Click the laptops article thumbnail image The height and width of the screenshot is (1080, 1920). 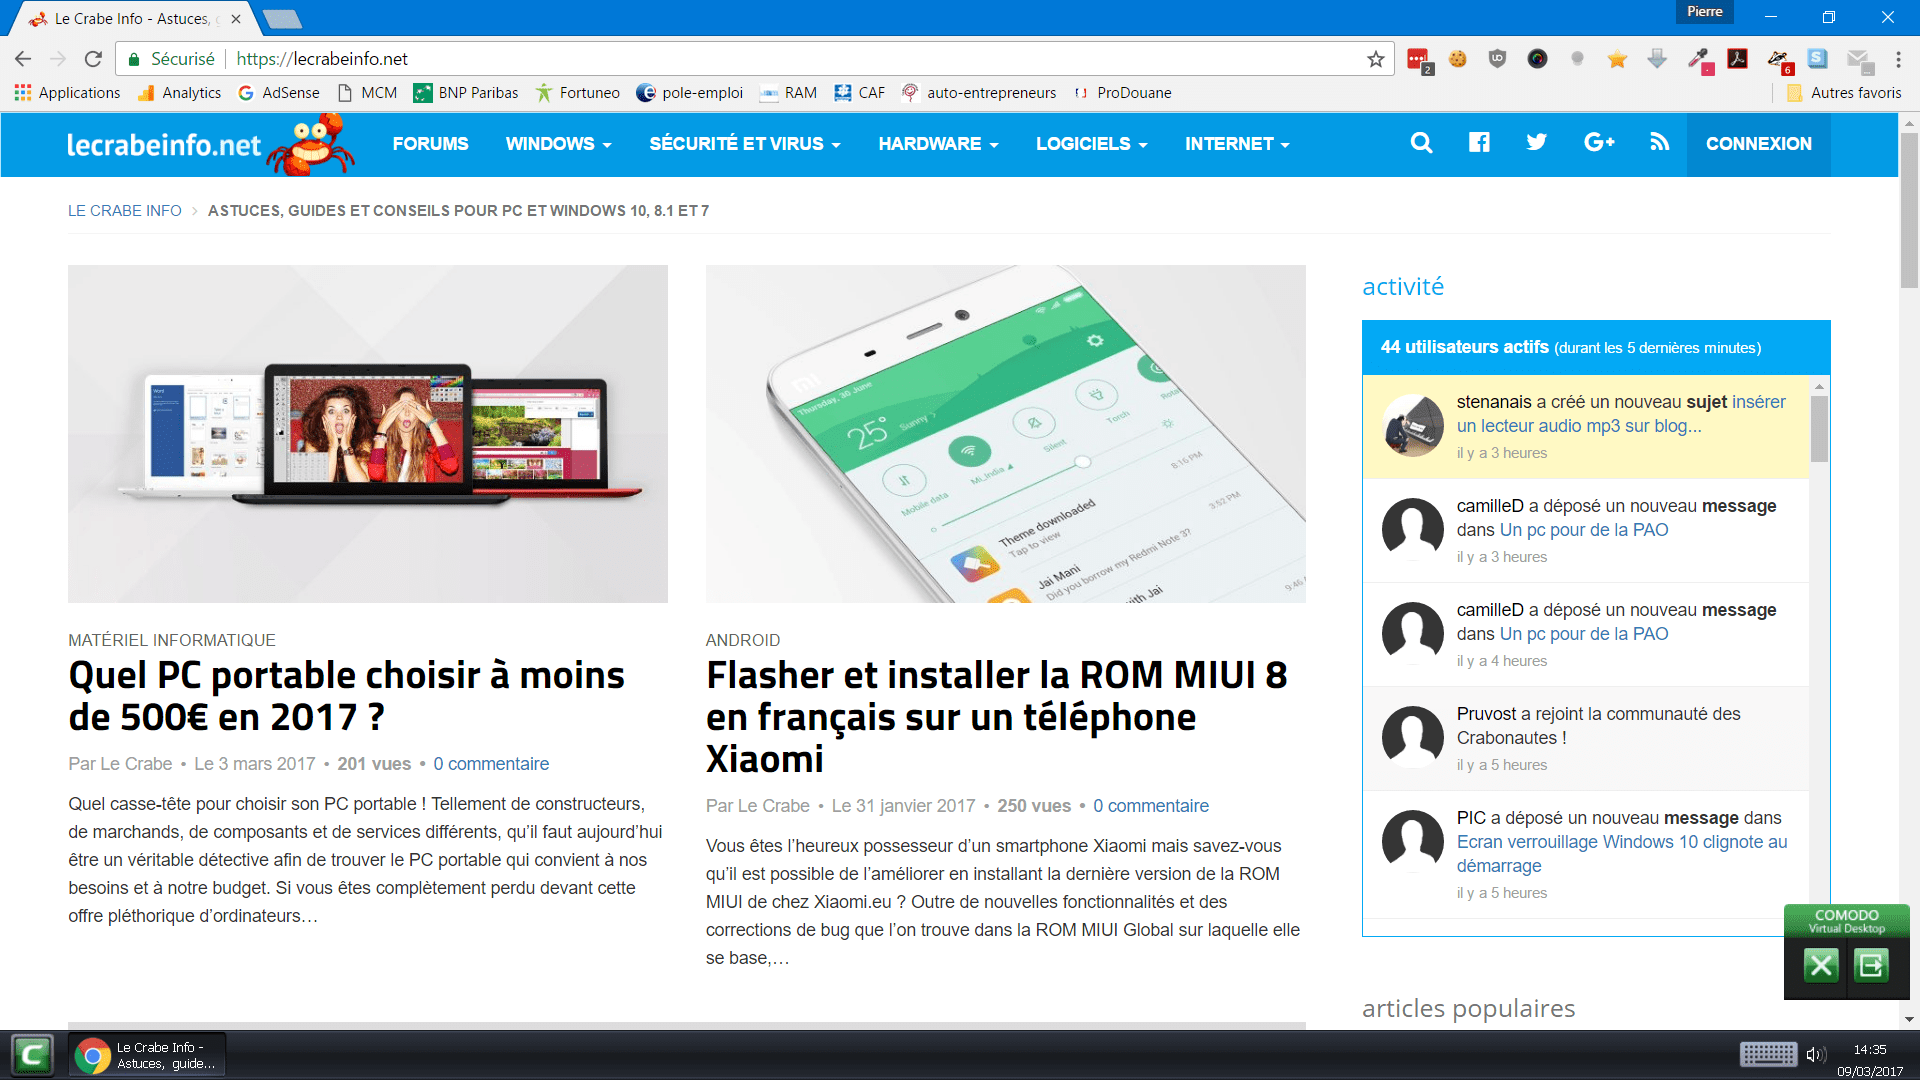368,434
